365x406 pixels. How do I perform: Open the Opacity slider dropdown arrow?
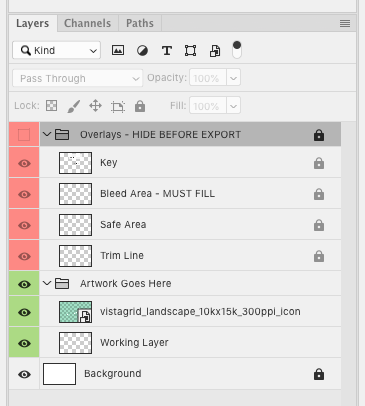(x=233, y=78)
